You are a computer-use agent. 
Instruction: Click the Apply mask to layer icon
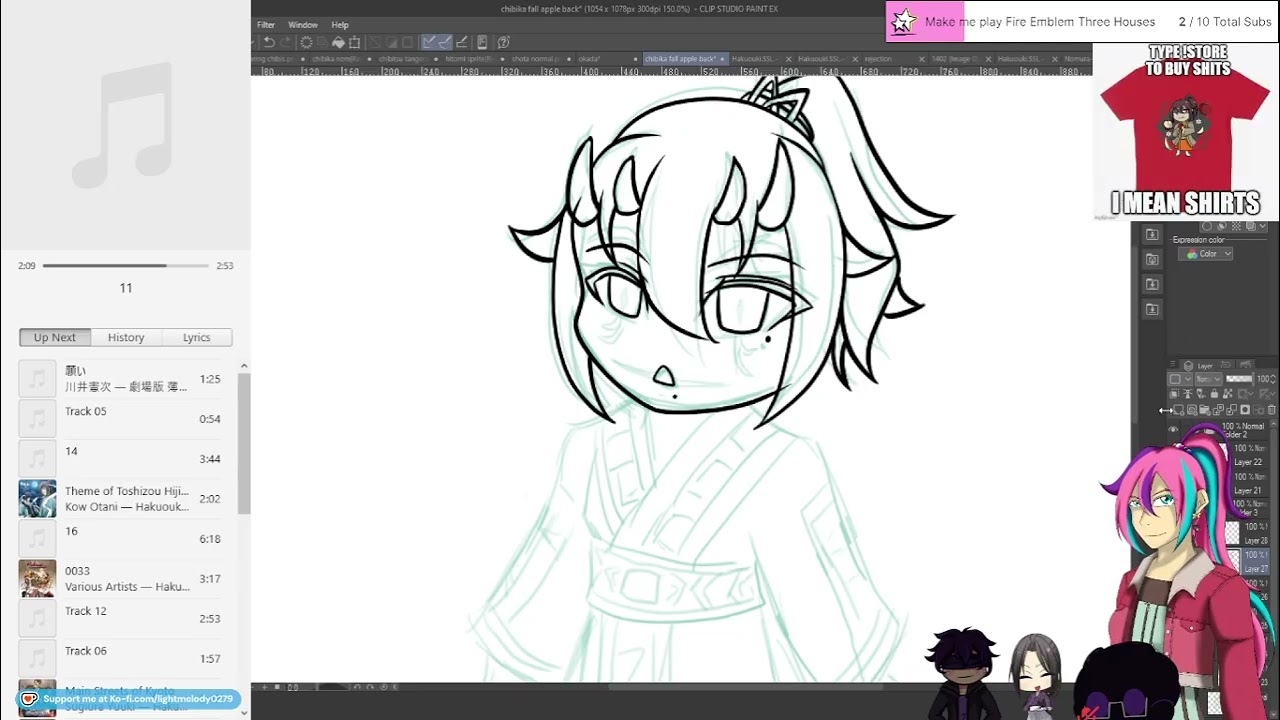[x=1258, y=410]
